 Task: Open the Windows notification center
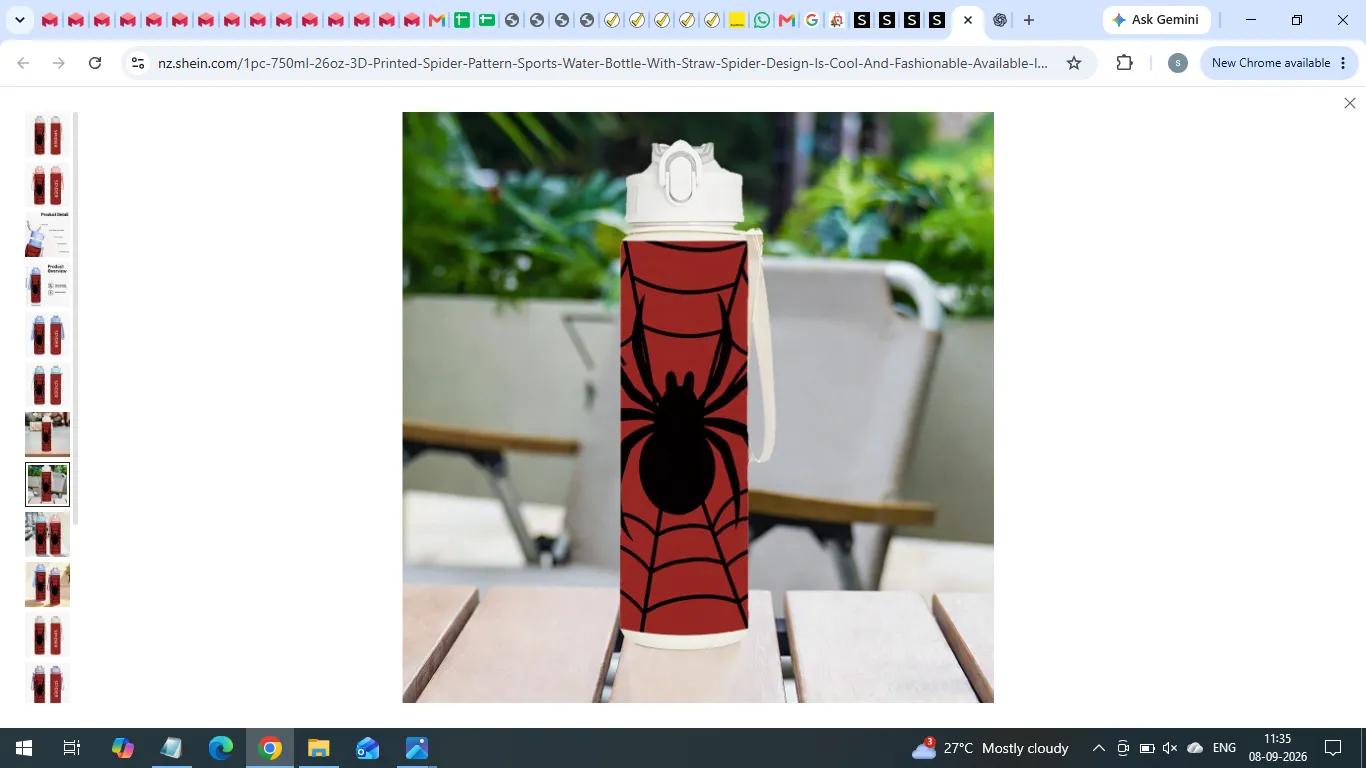point(1333,748)
